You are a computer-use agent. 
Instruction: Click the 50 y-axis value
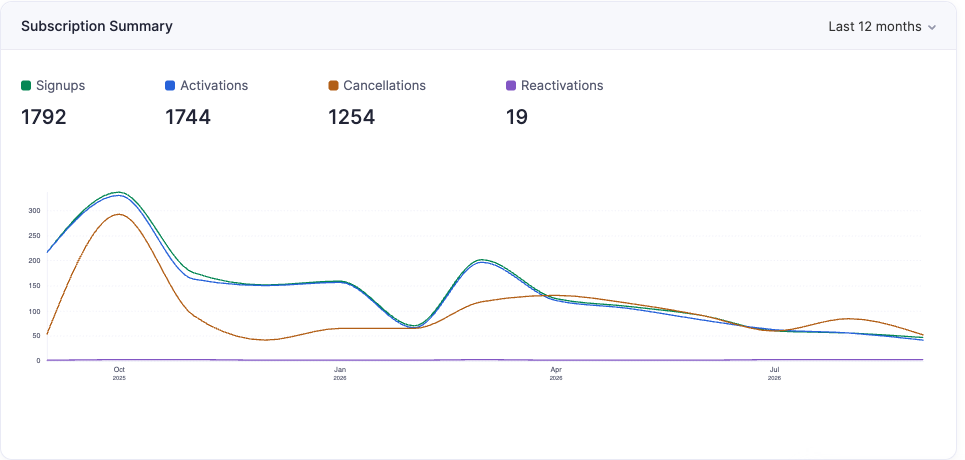(x=36, y=336)
